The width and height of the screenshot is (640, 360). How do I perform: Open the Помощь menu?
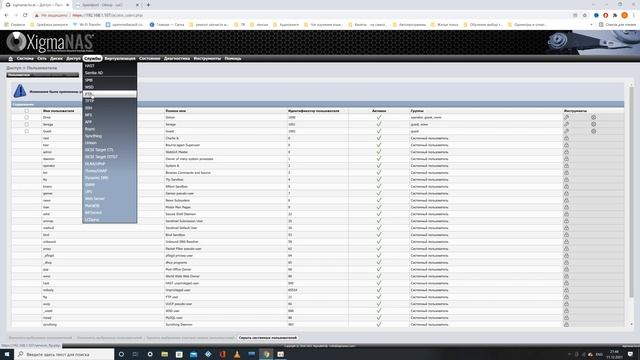233,58
